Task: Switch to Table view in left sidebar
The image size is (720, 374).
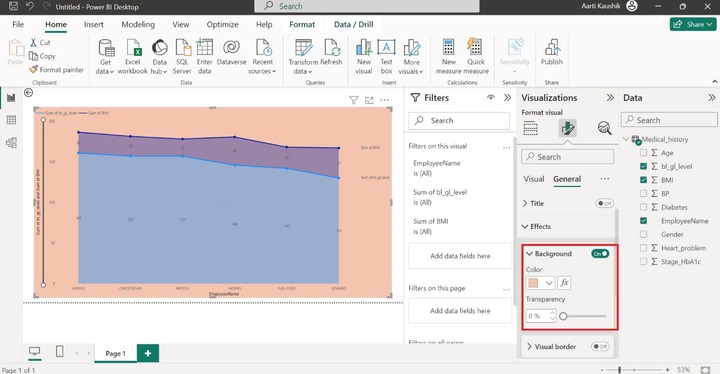Action: click(11, 120)
